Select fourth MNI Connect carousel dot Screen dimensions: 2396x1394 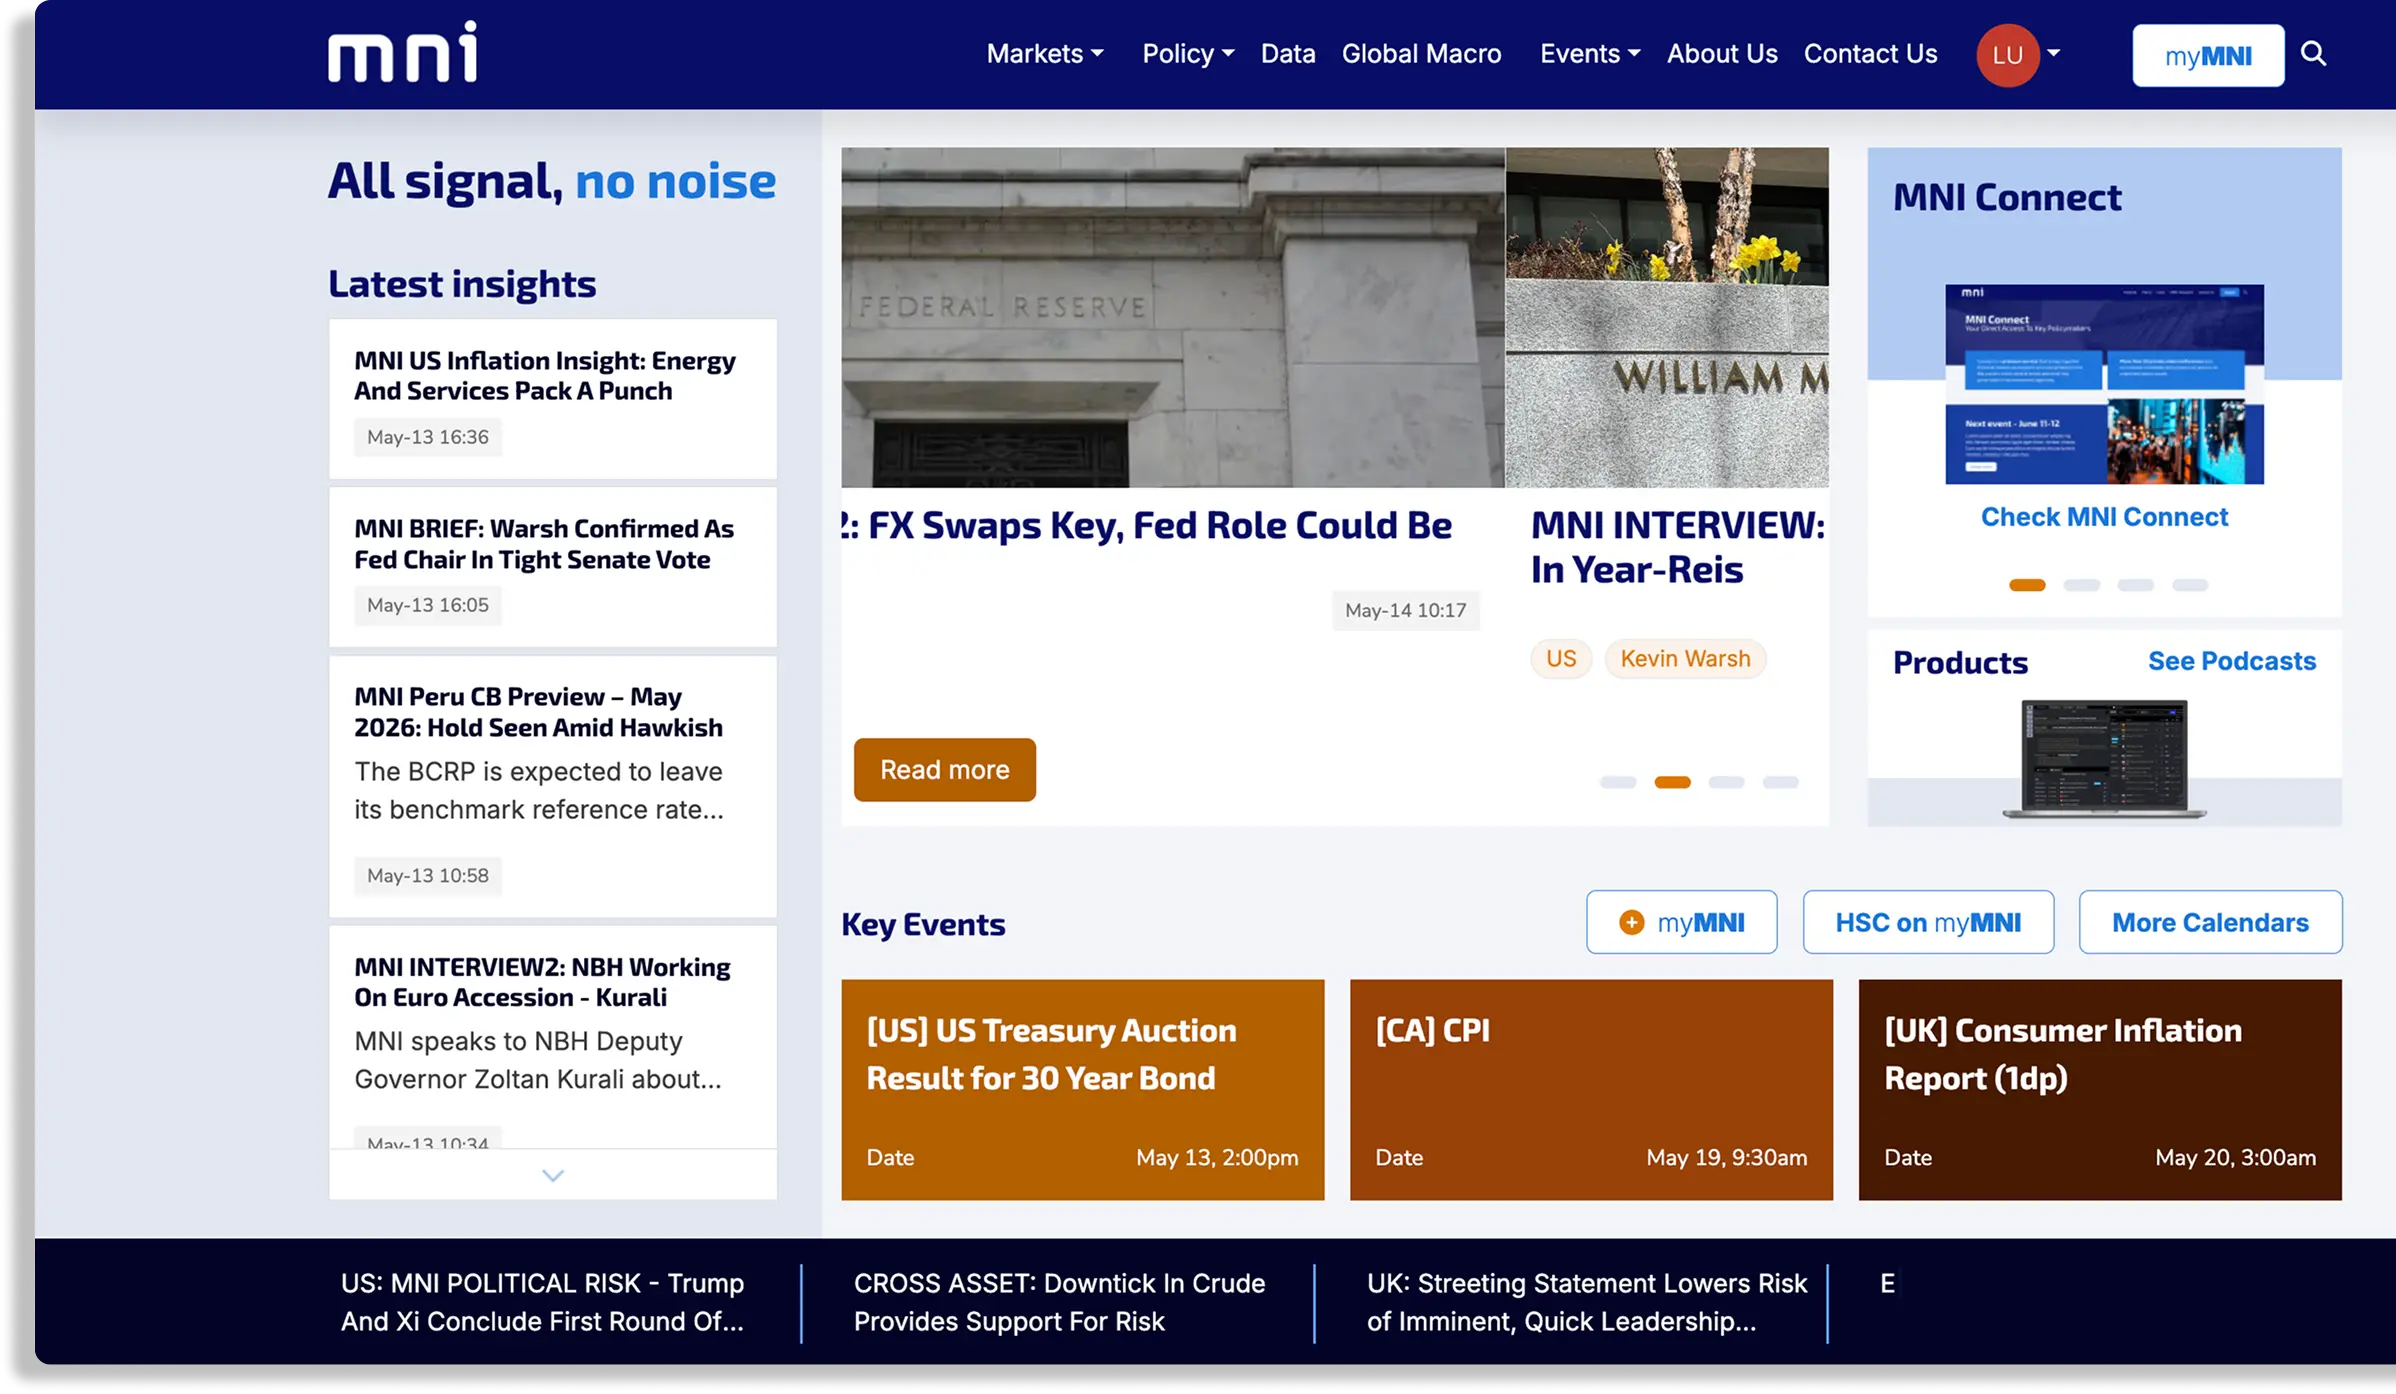coord(2189,585)
